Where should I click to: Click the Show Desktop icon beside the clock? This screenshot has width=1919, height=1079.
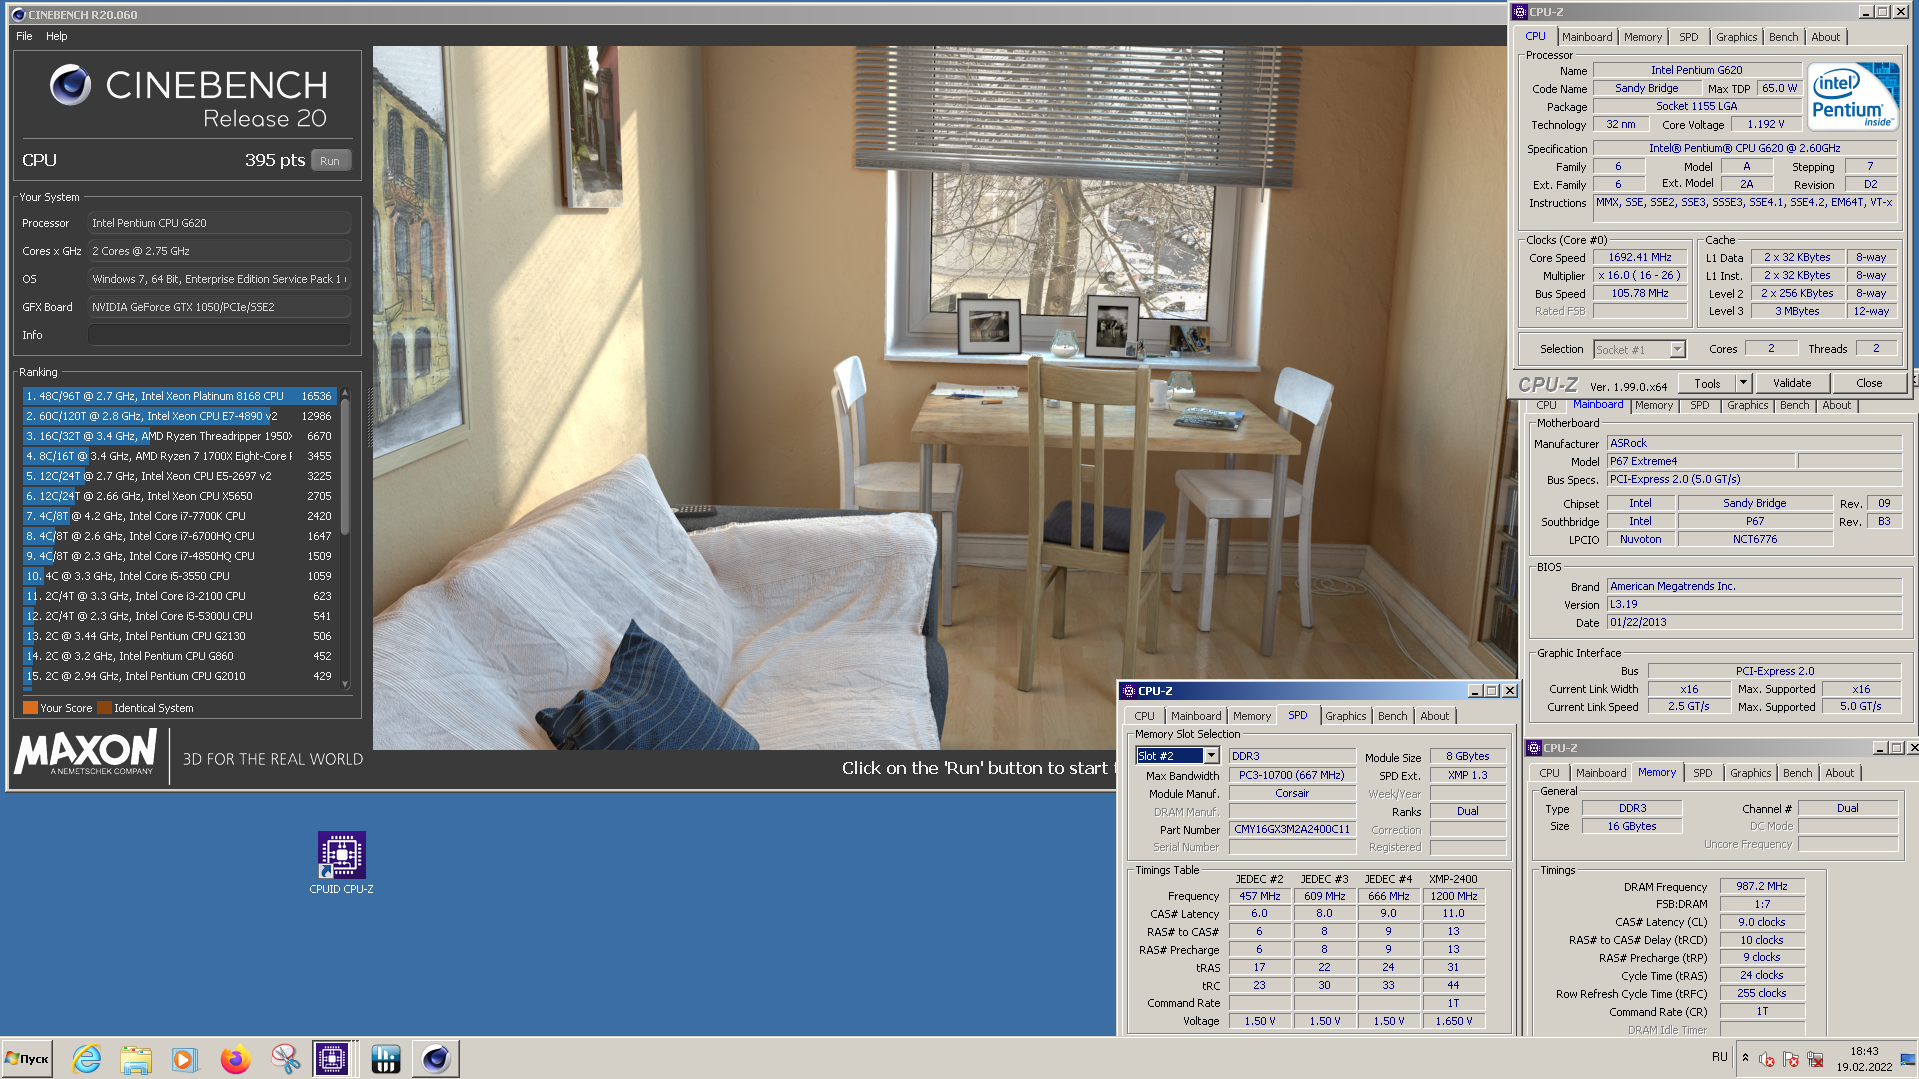coord(1908,1058)
